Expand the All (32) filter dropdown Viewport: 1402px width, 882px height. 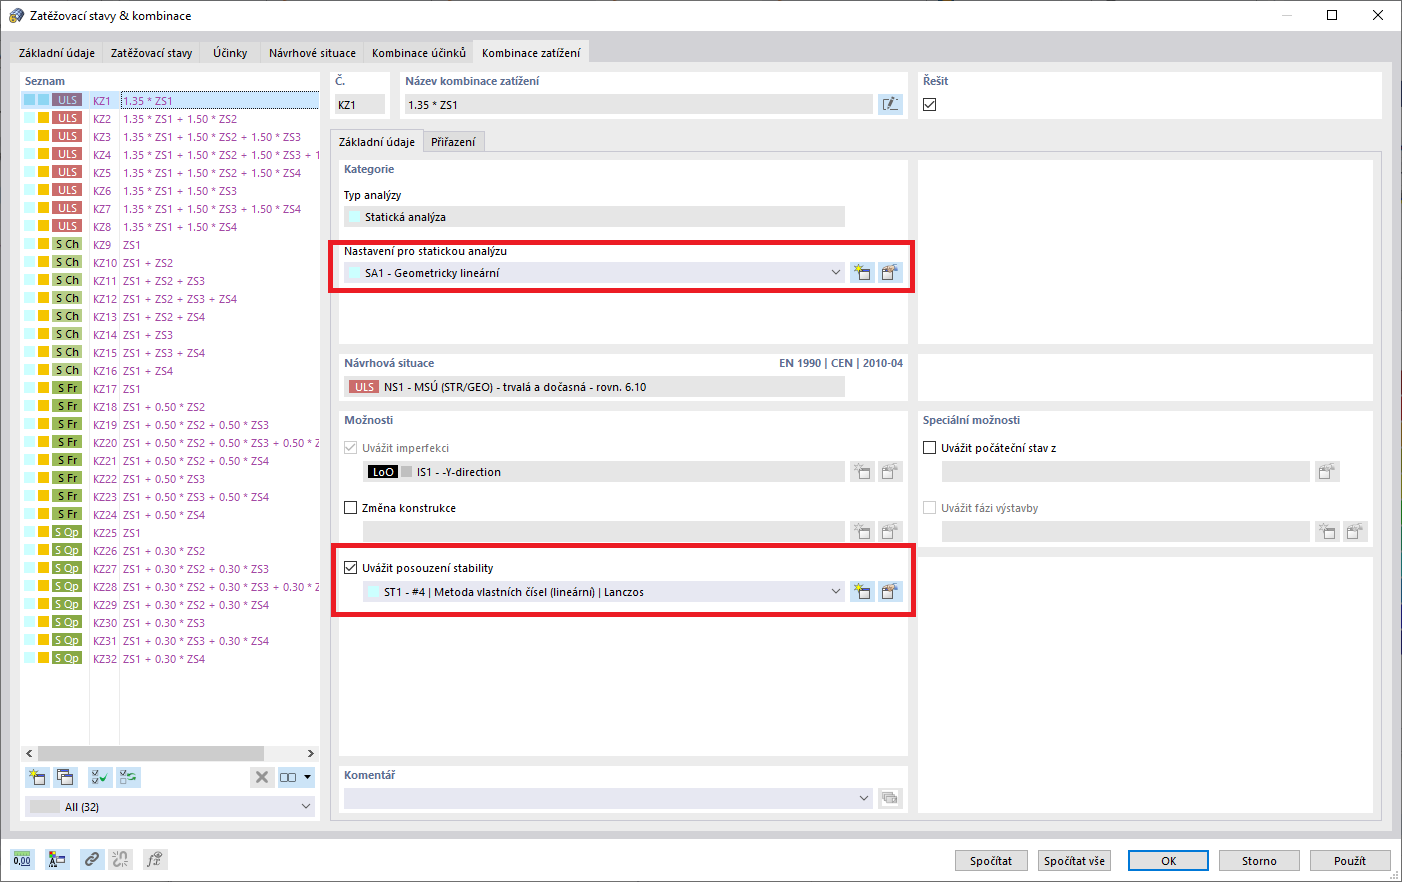tap(307, 806)
